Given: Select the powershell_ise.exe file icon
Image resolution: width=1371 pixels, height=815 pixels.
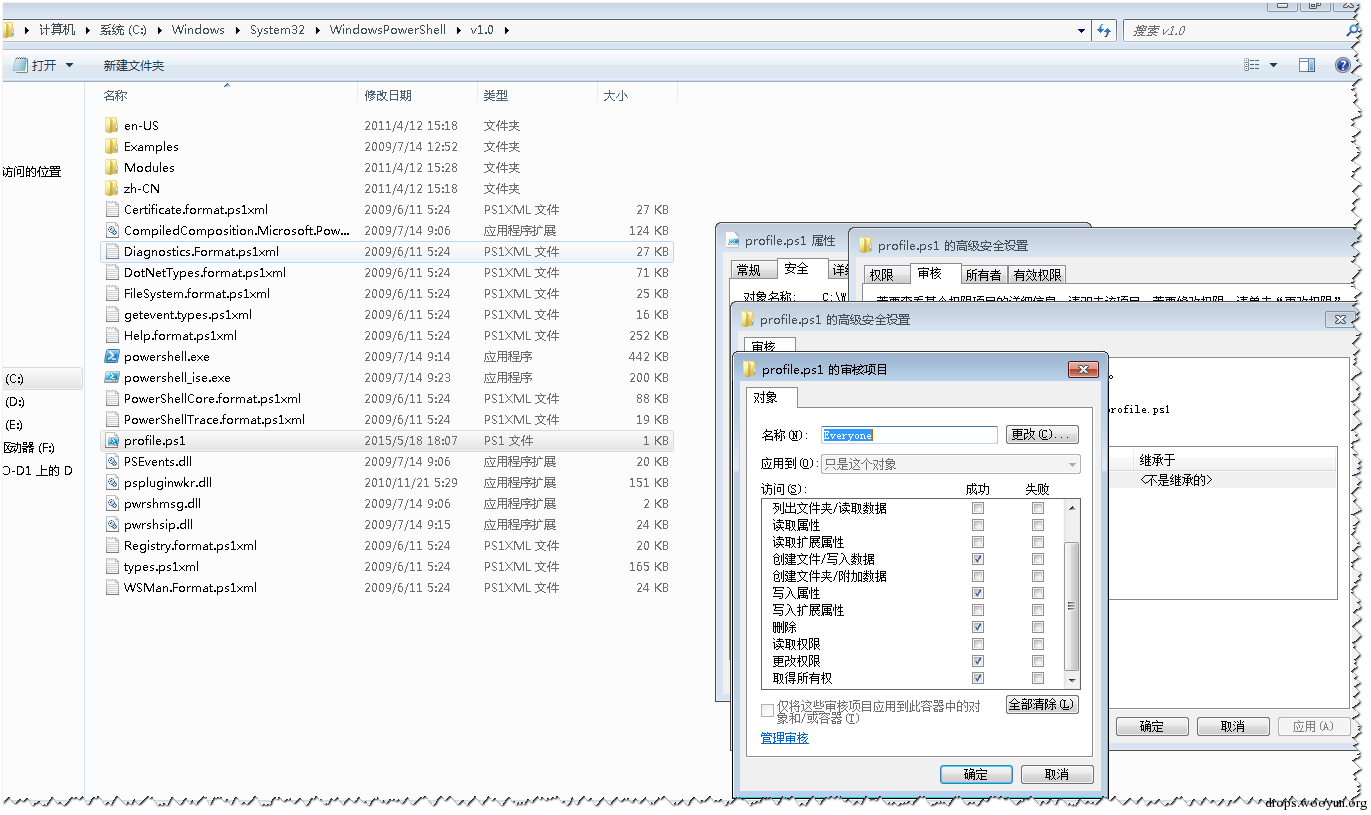Looking at the screenshot, I should tap(113, 377).
